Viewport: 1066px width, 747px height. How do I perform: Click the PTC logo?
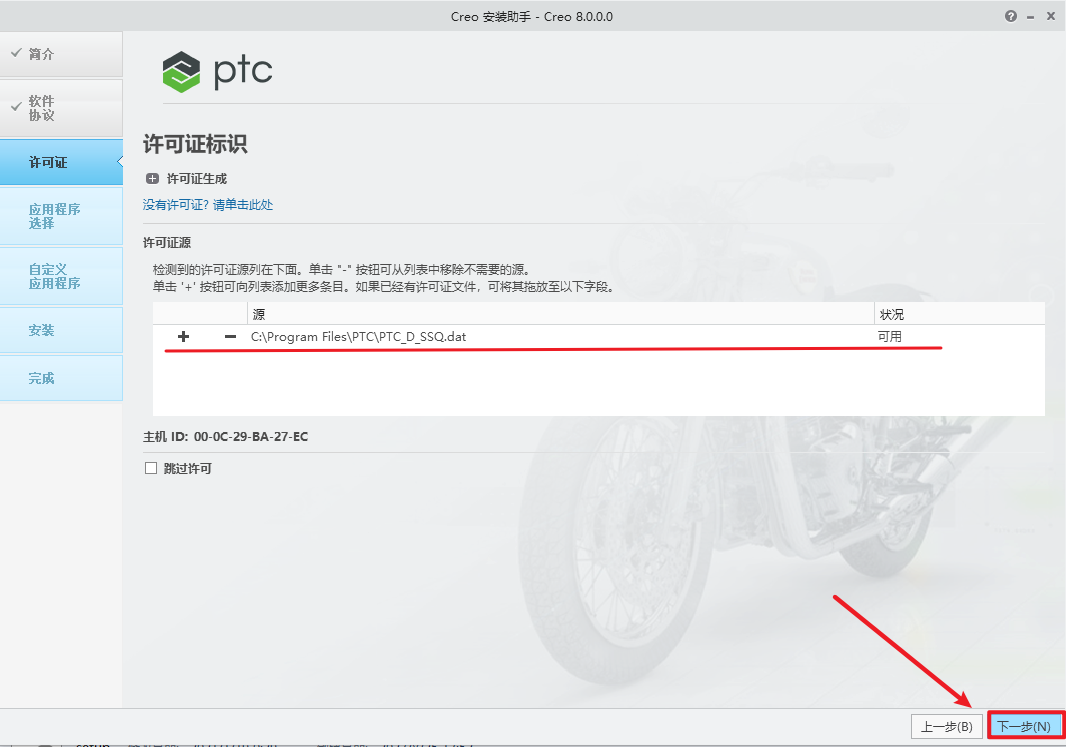point(217,72)
